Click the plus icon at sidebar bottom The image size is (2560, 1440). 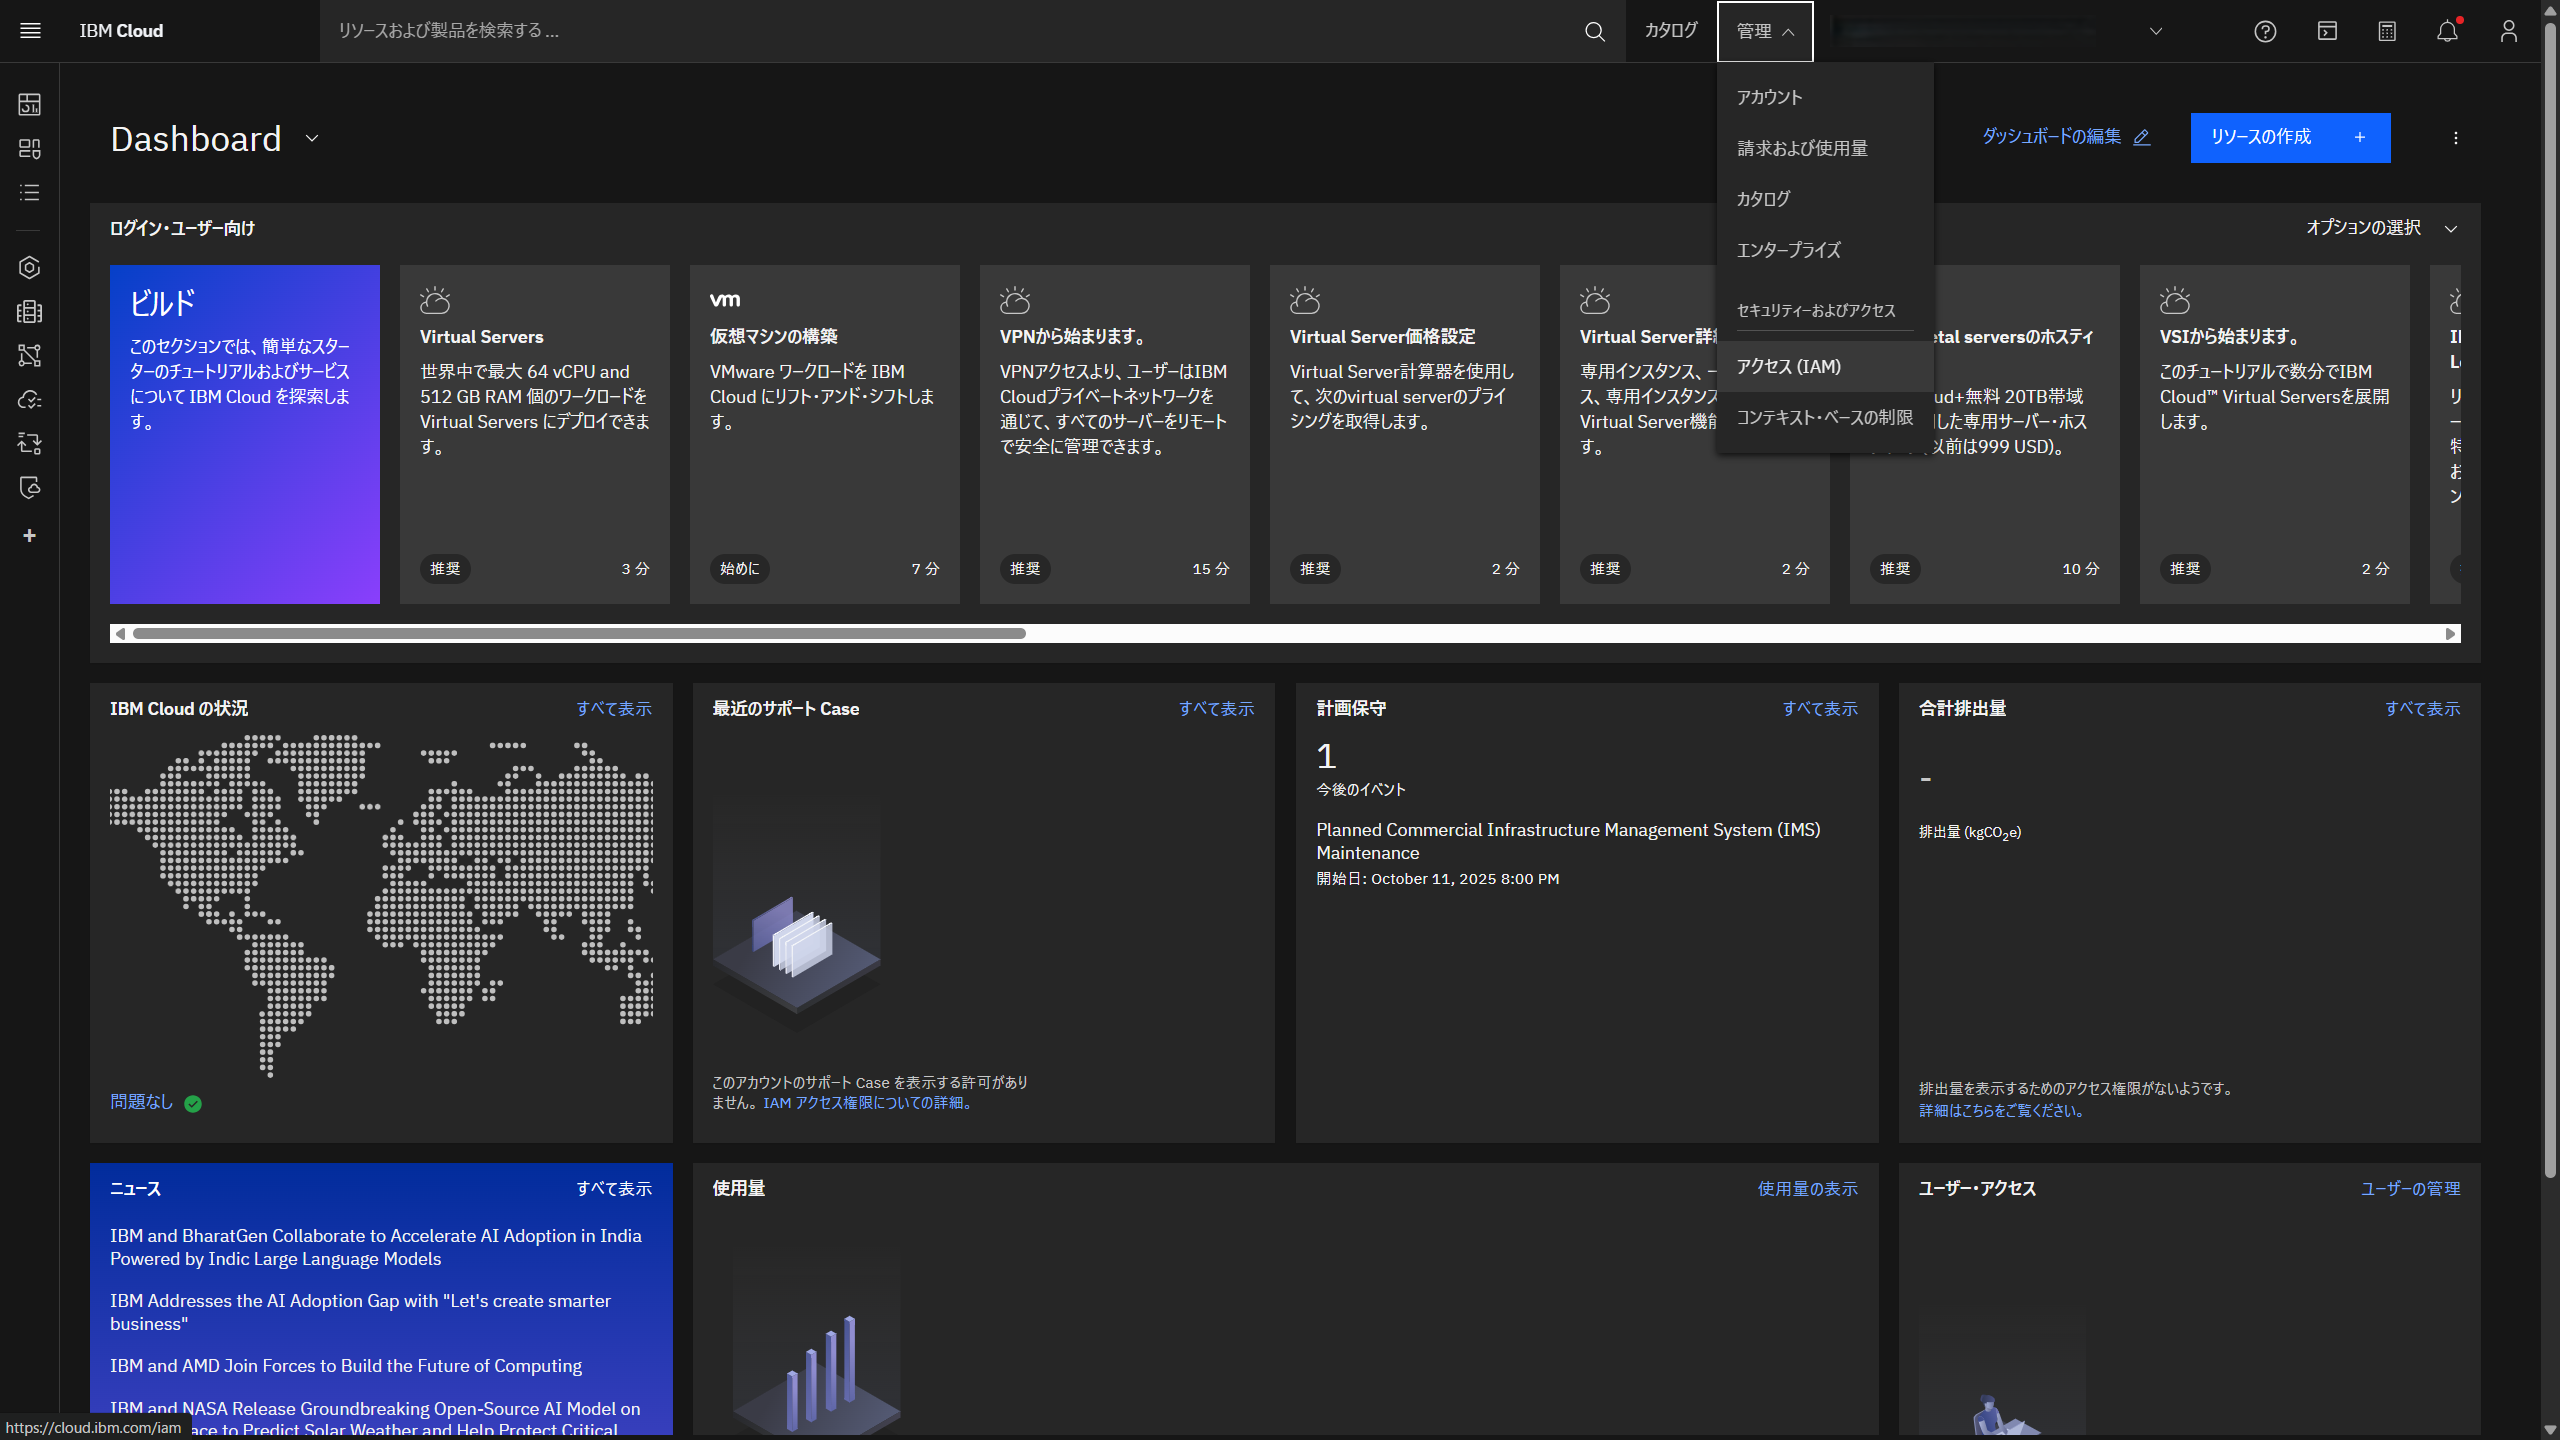click(29, 535)
